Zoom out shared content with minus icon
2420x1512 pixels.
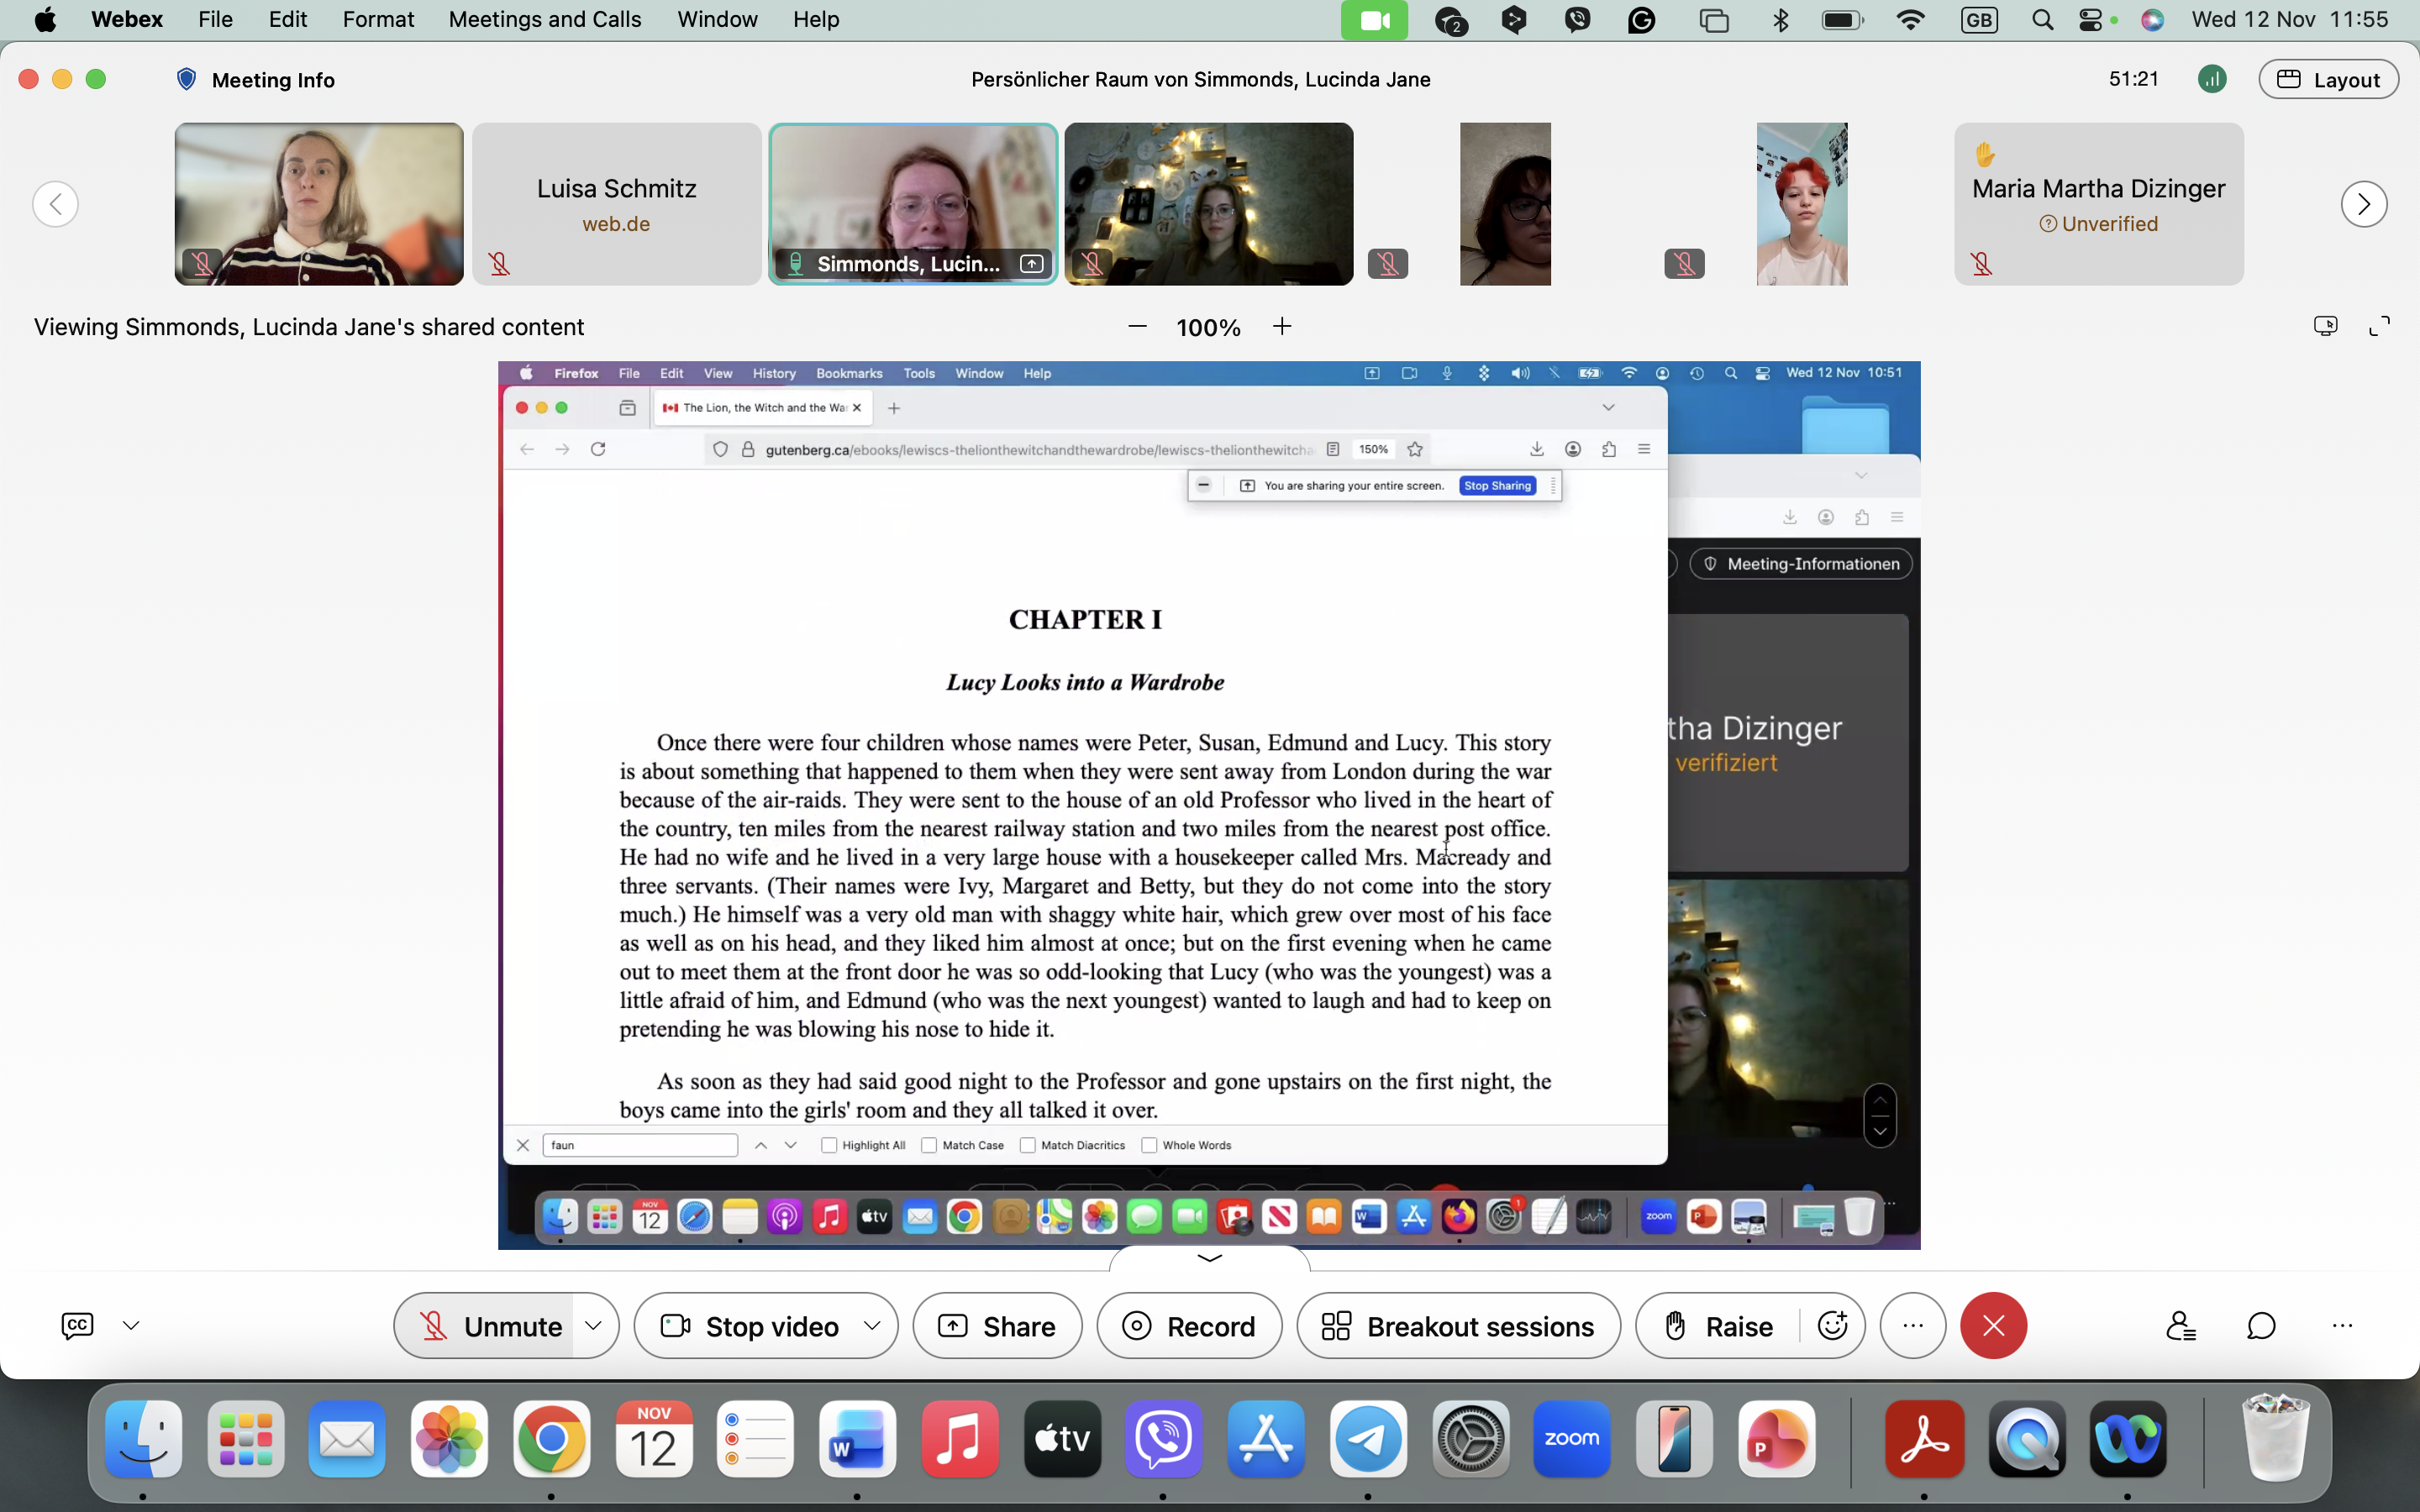point(1137,327)
